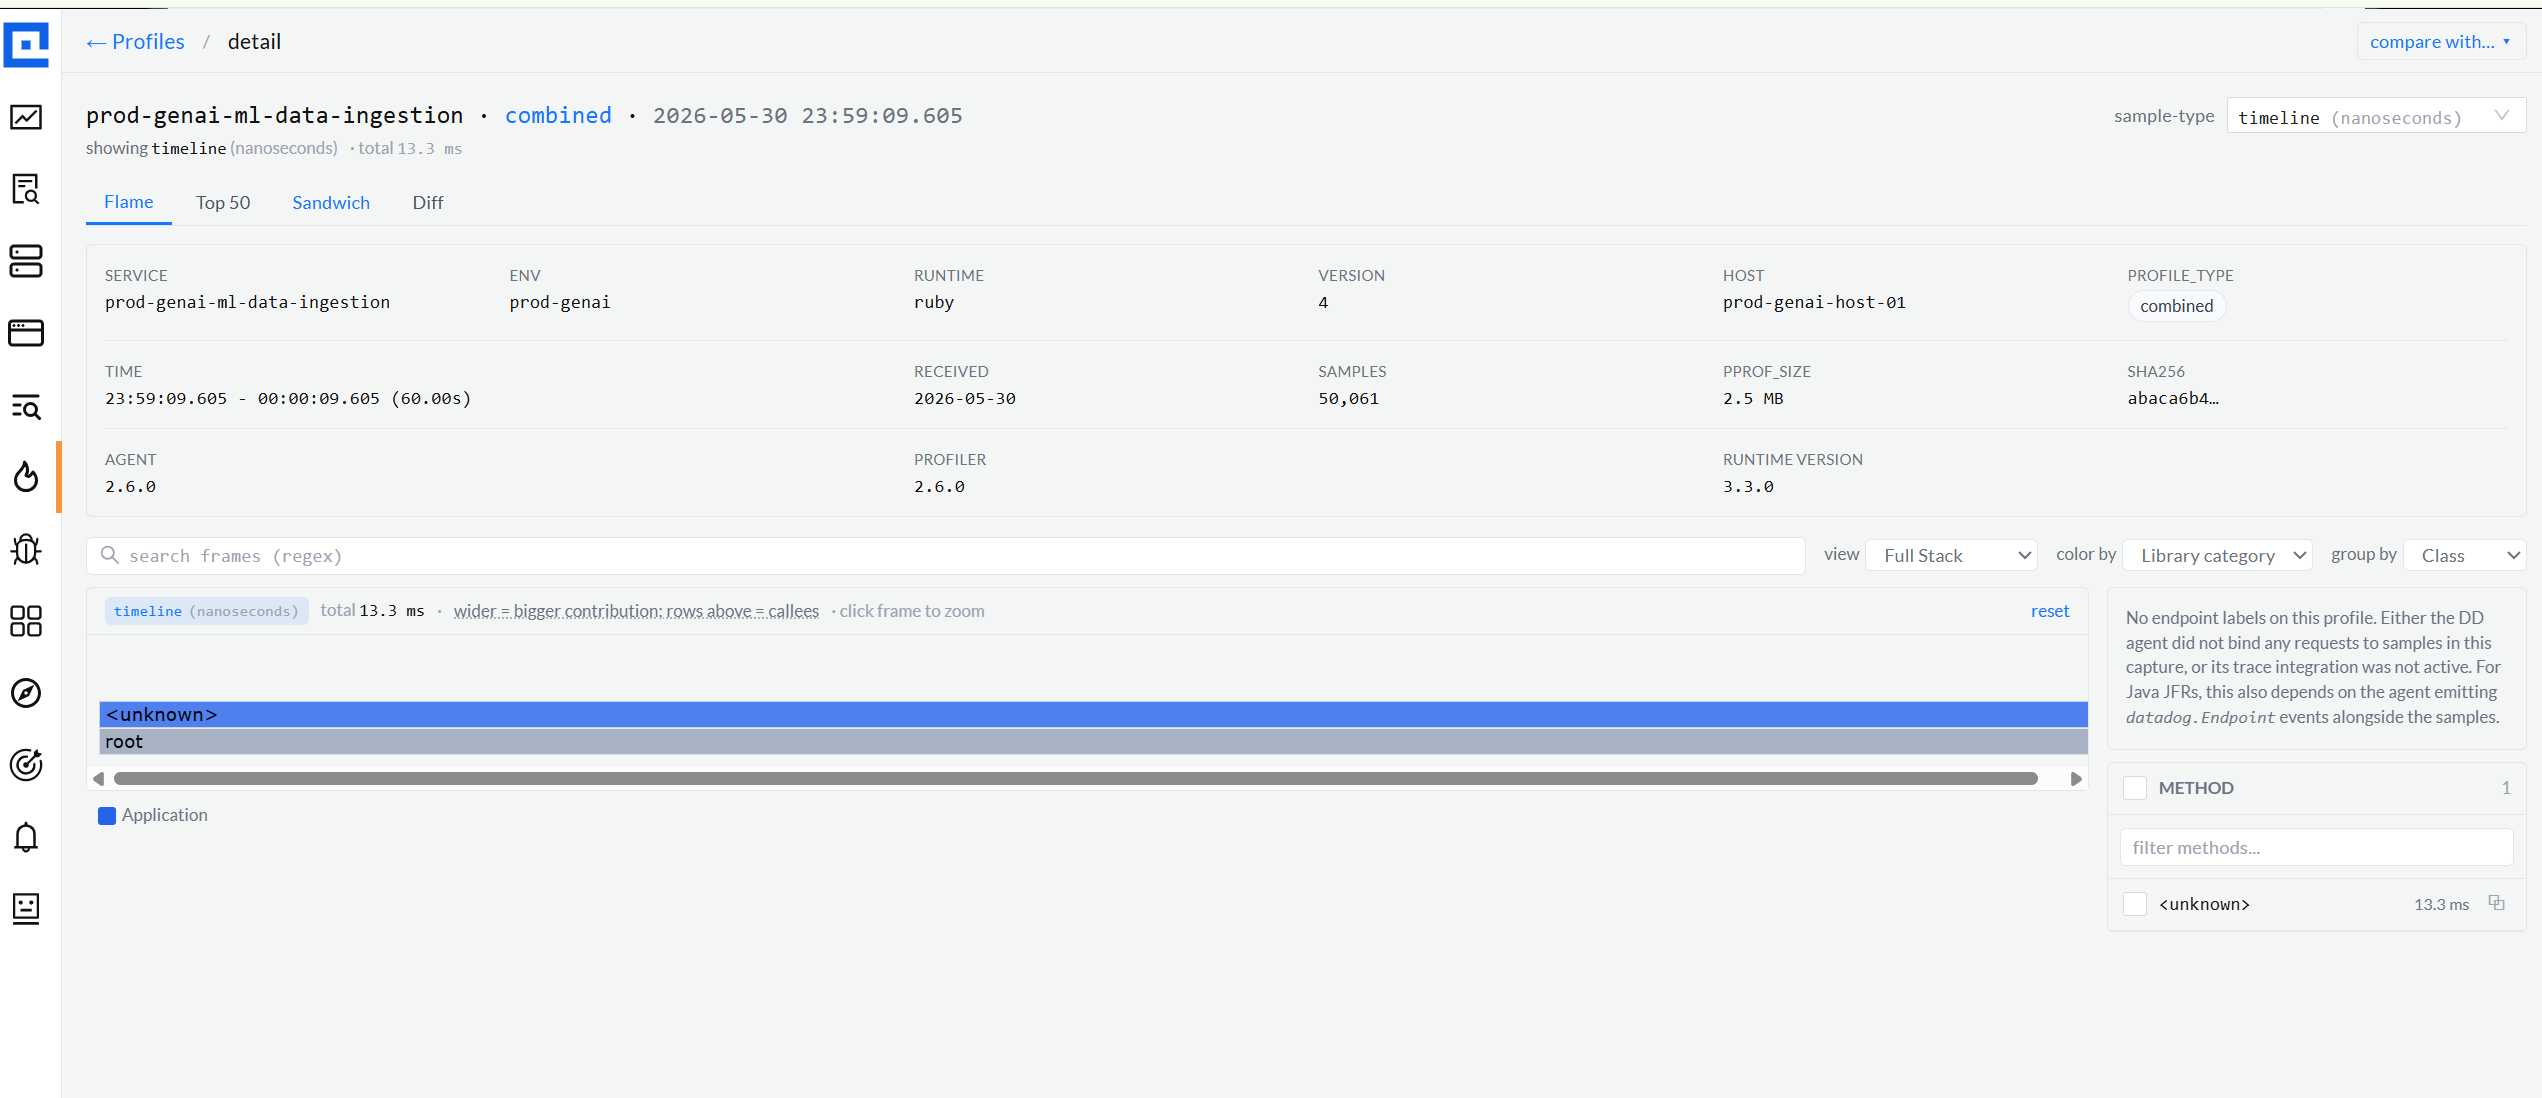Viewport: 2542px width, 1098px height.
Task: Click the timeline (nanoseconds) chip
Action: [x=206, y=611]
